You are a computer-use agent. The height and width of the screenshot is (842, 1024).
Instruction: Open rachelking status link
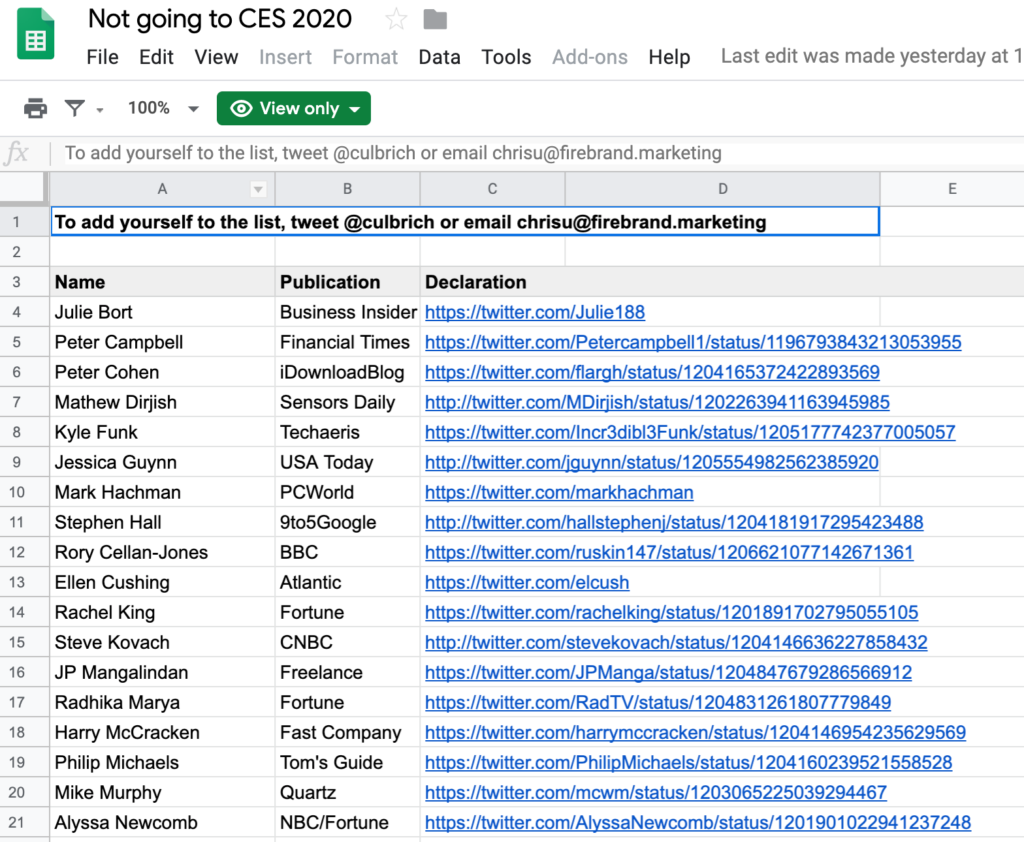[671, 613]
